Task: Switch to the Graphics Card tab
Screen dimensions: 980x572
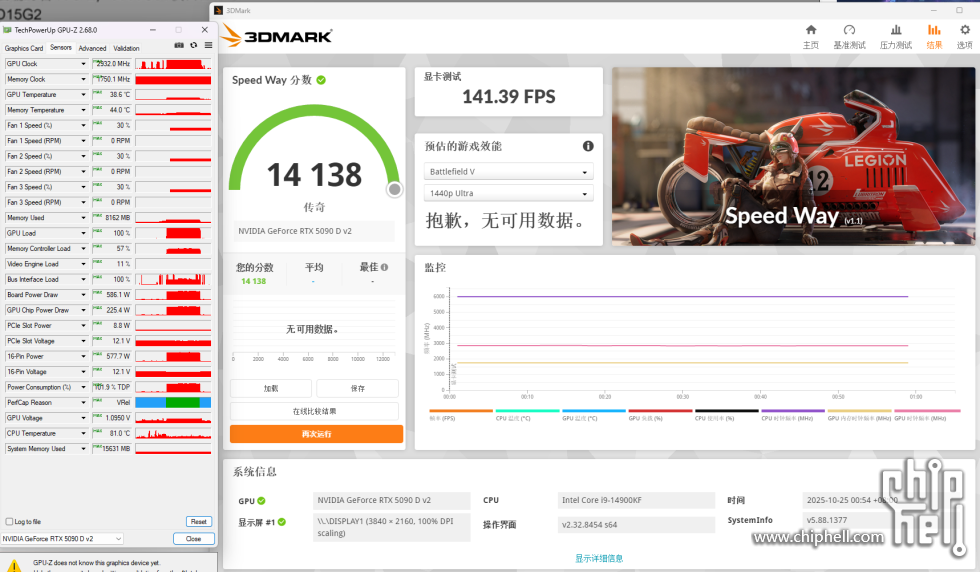Action: (24, 48)
